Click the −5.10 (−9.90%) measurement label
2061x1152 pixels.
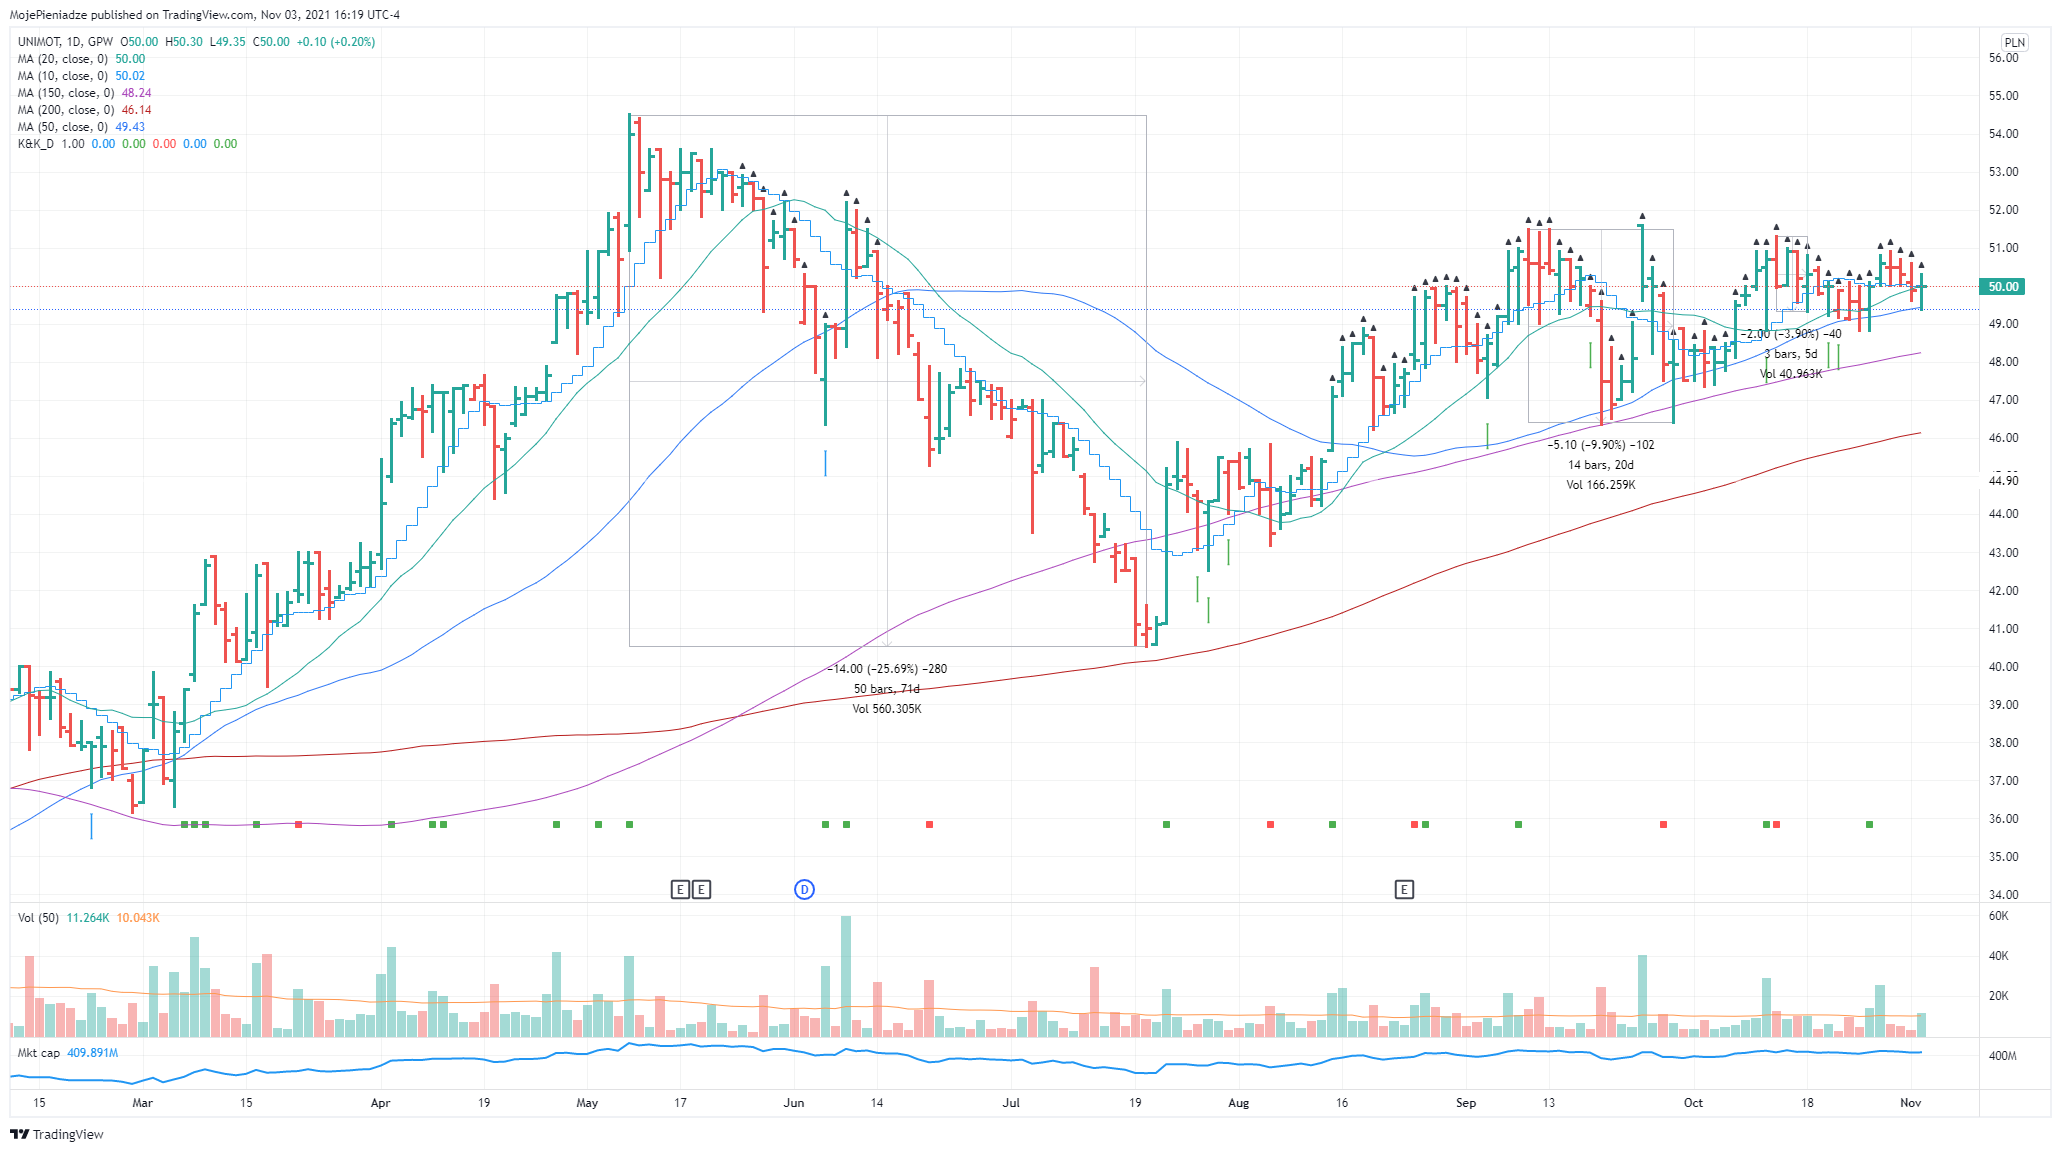1601,445
